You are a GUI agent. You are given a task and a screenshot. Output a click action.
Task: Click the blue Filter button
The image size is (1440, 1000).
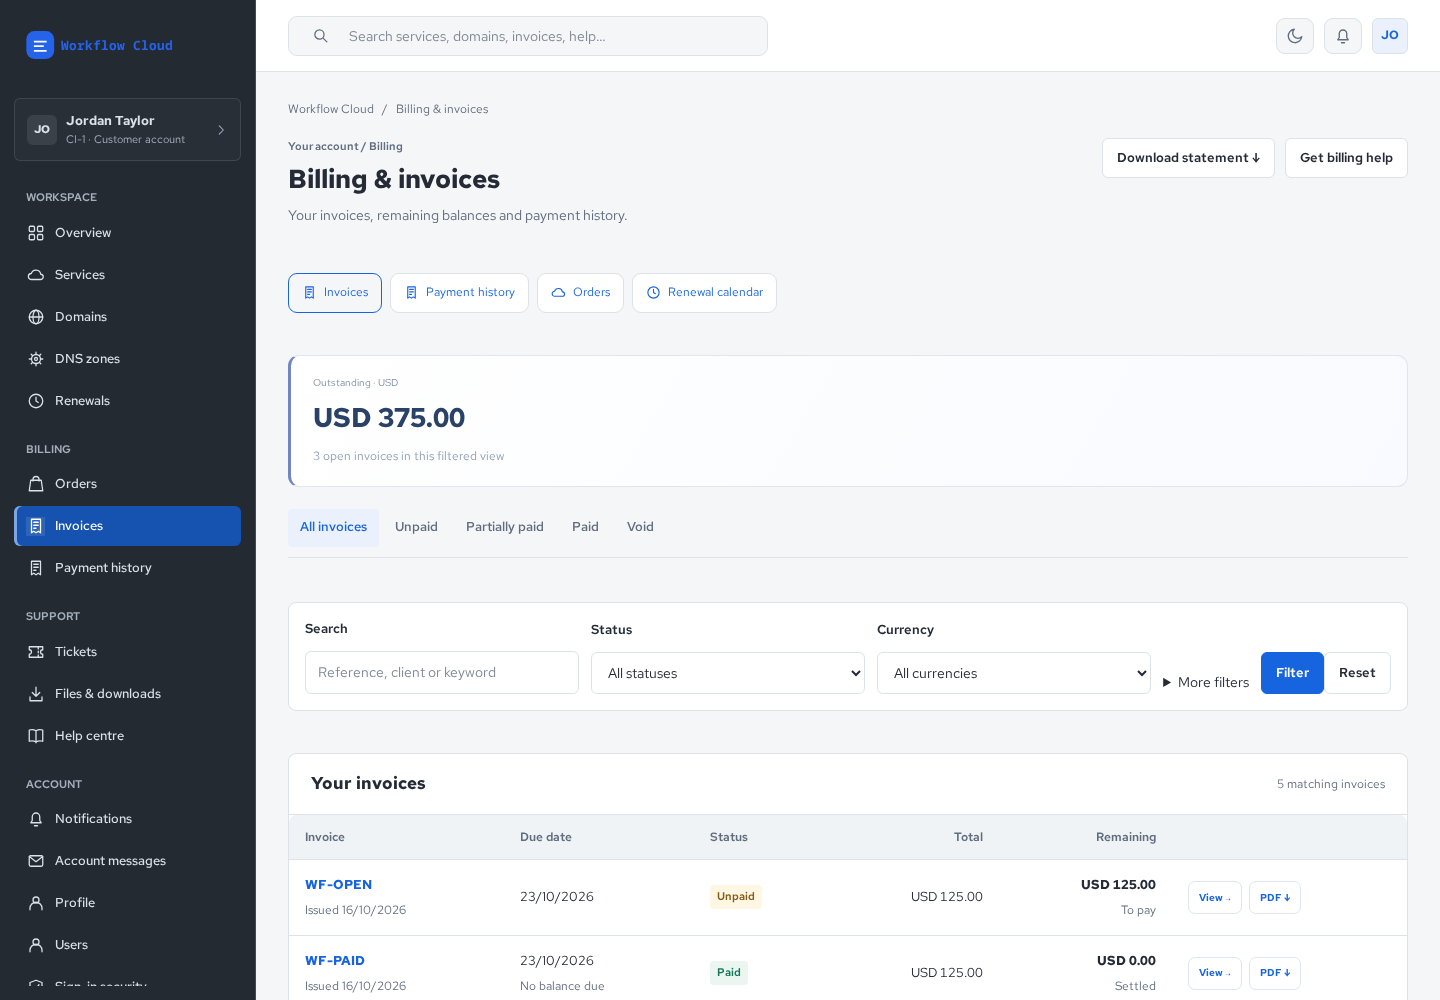click(x=1292, y=673)
